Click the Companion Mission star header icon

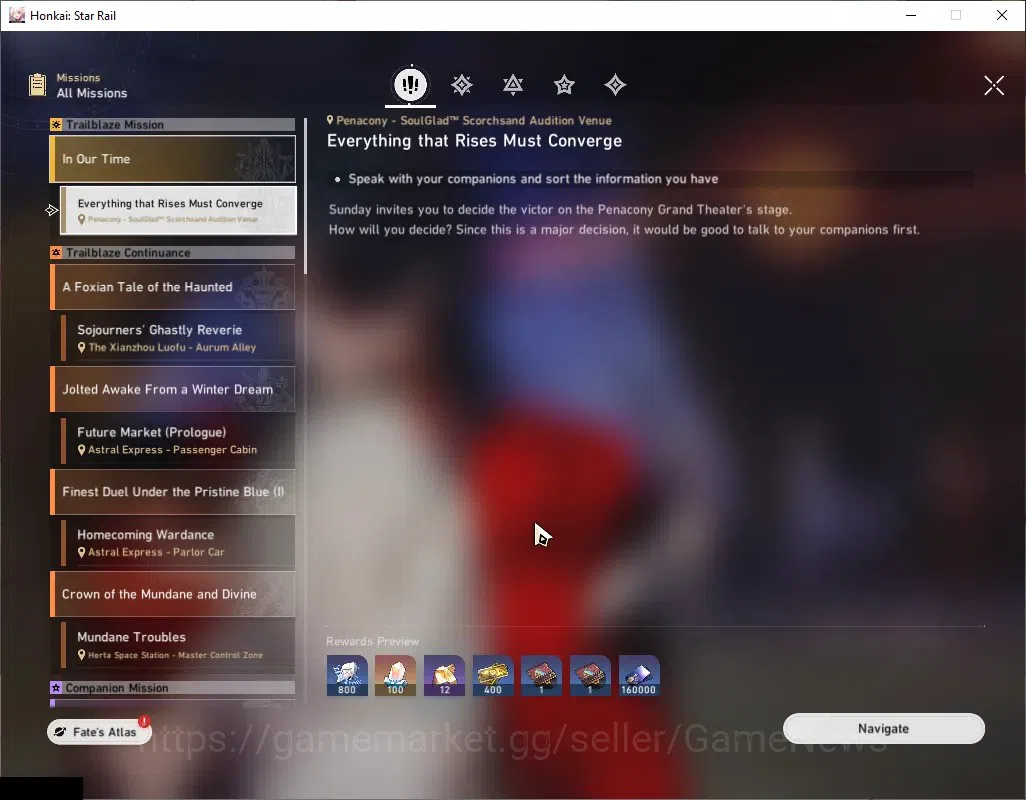click(56, 687)
